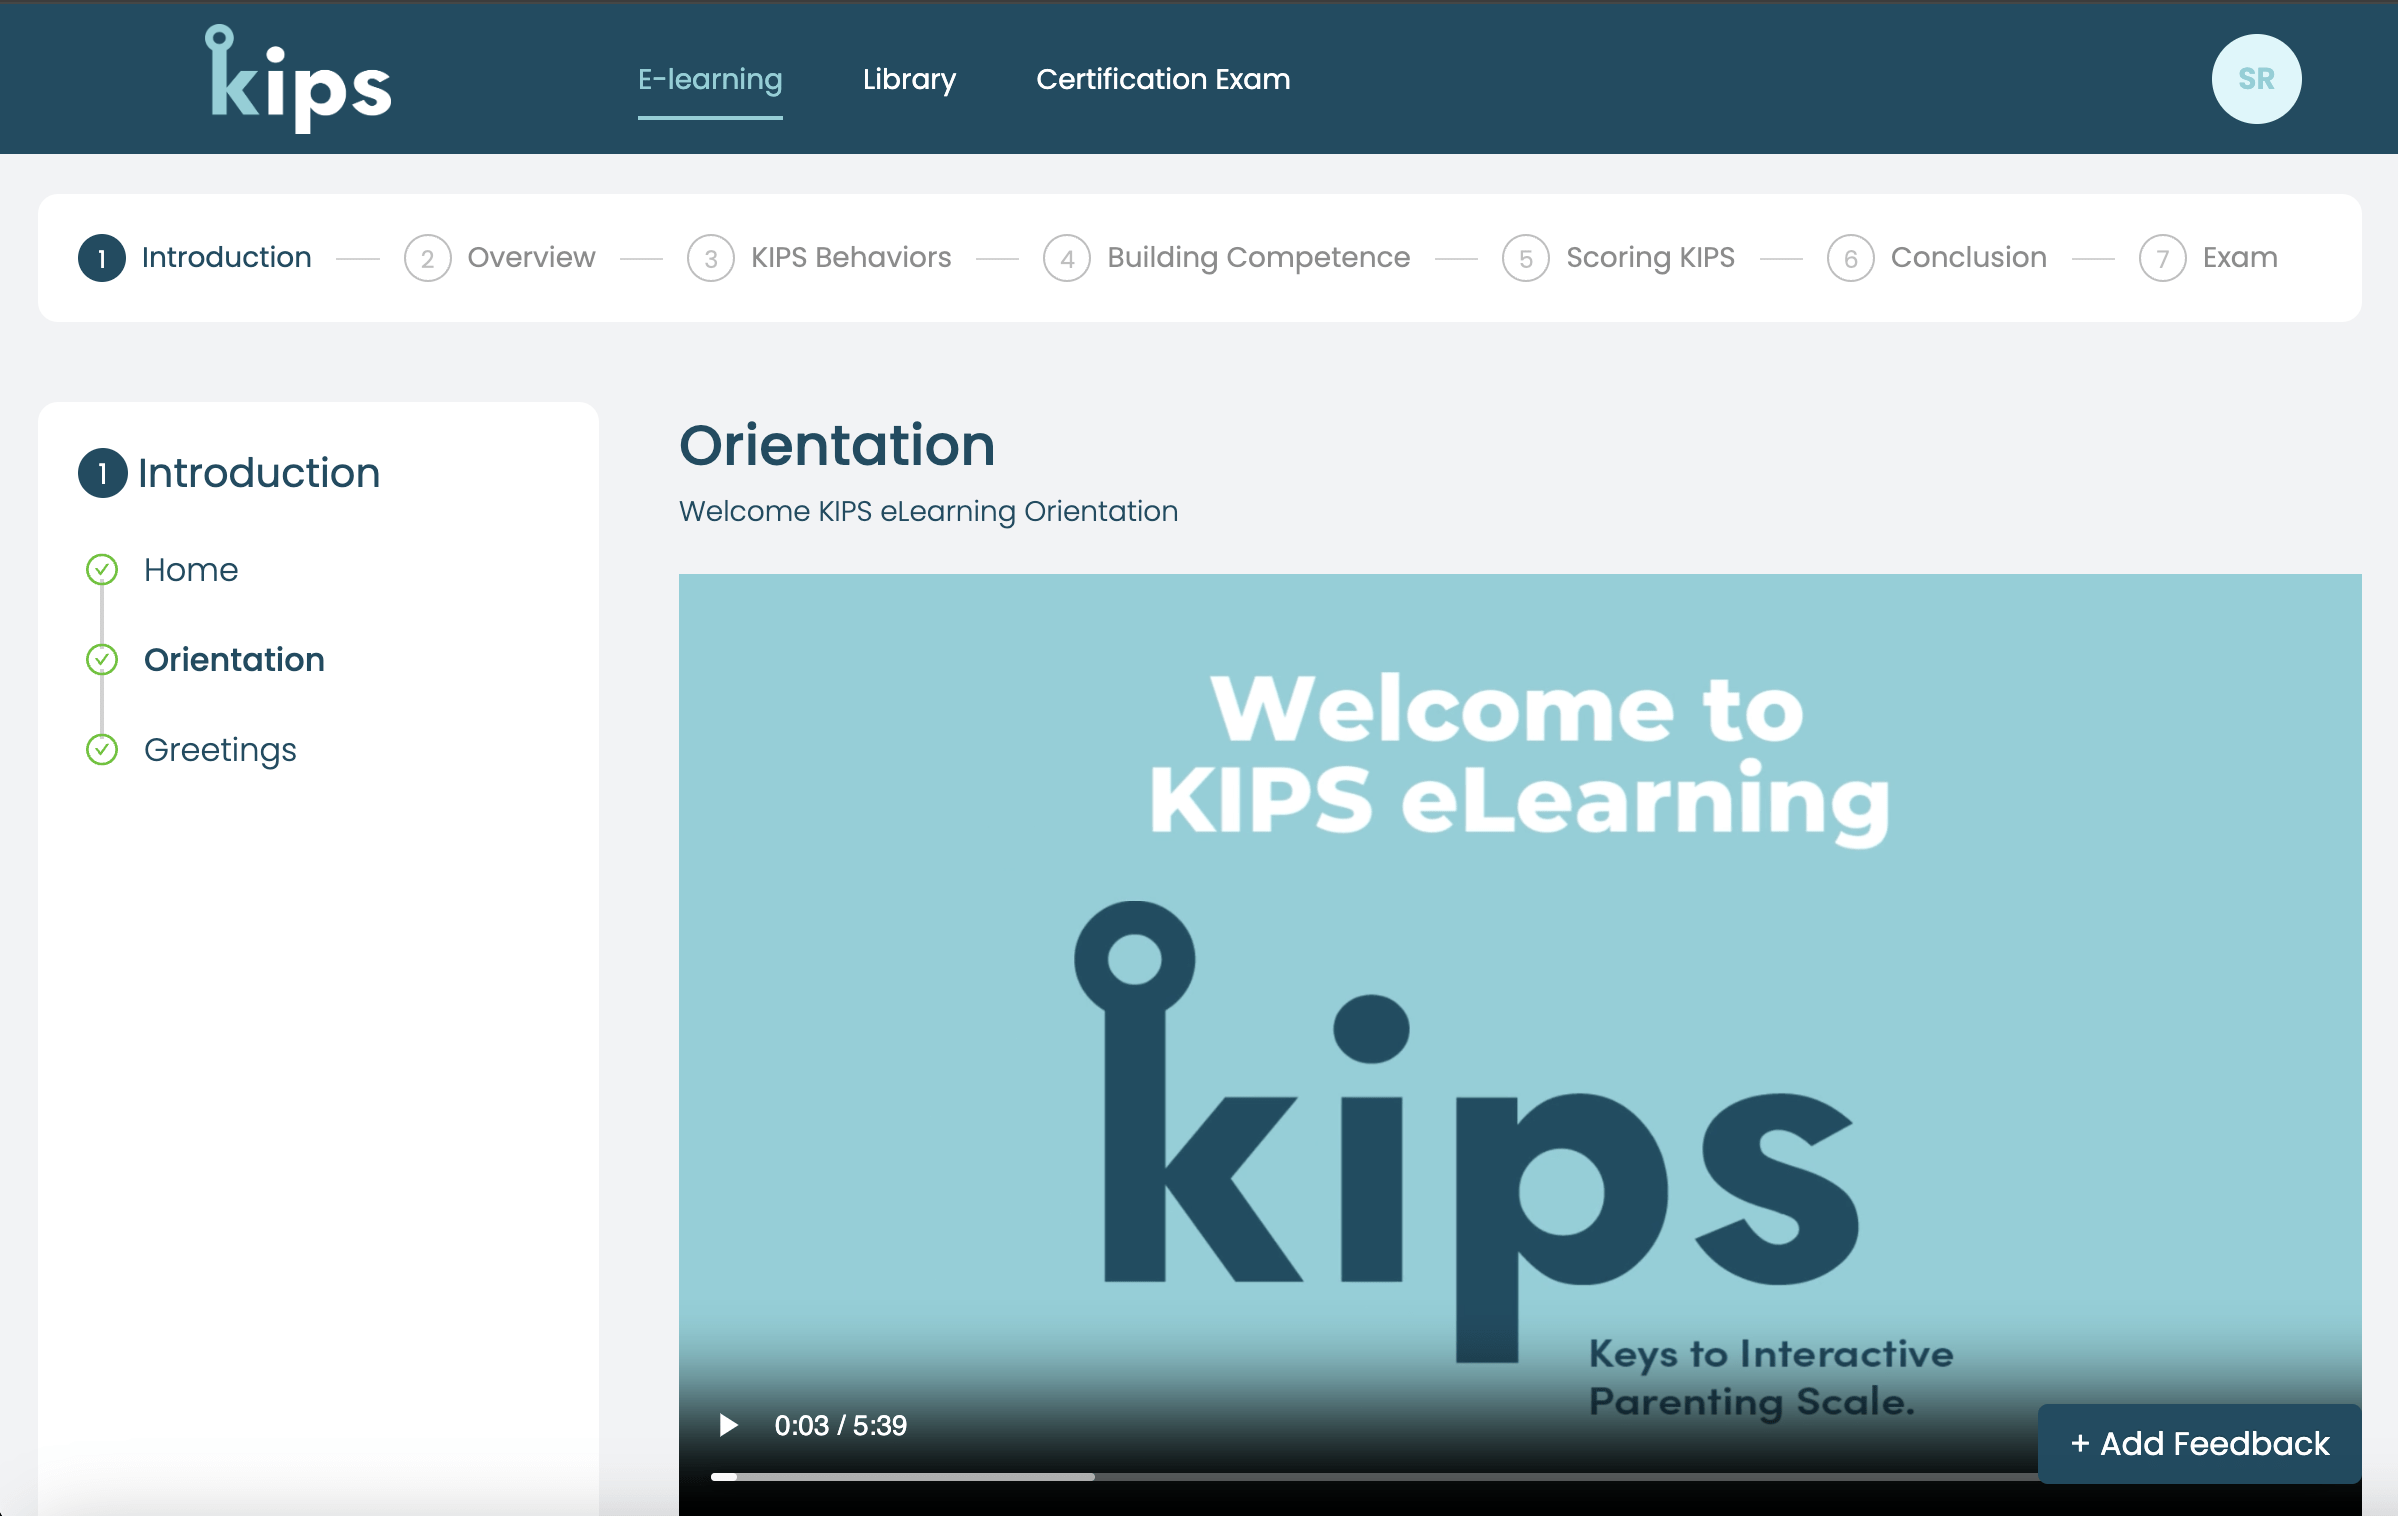Go to the Building Competence step
The image size is (2398, 1516).
coord(1258,258)
